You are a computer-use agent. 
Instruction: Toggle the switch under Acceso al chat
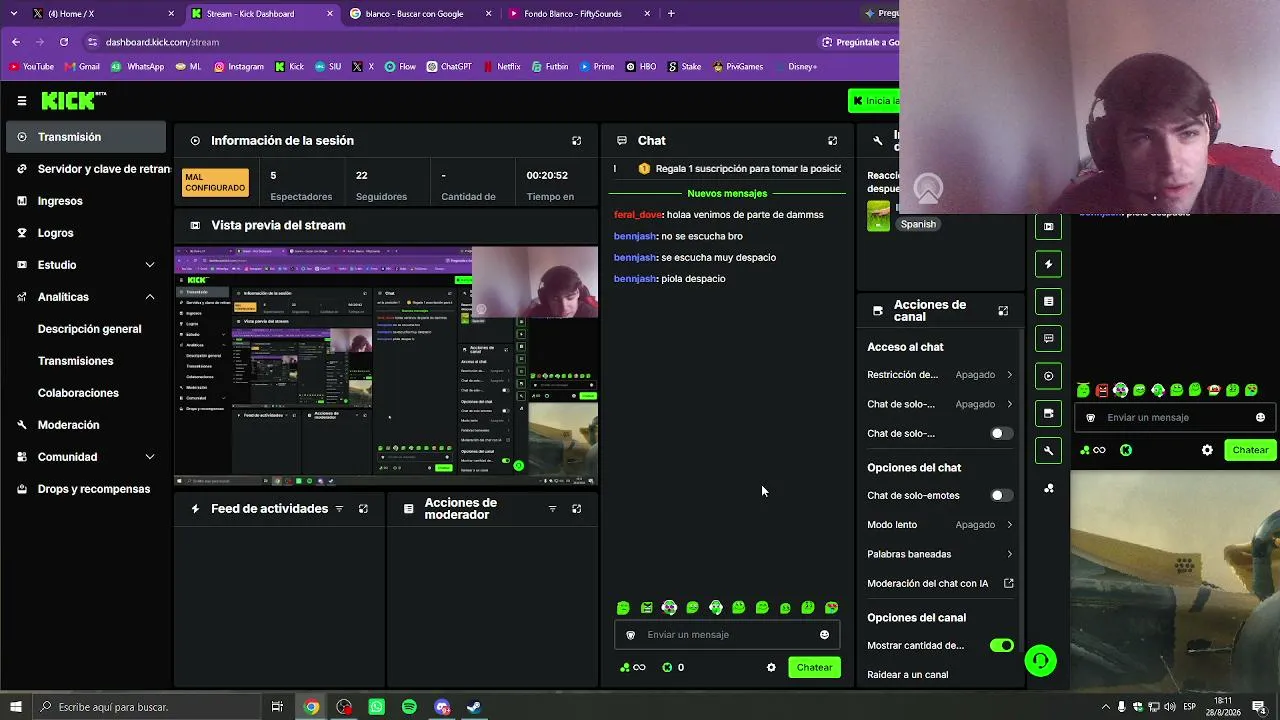(1001, 434)
